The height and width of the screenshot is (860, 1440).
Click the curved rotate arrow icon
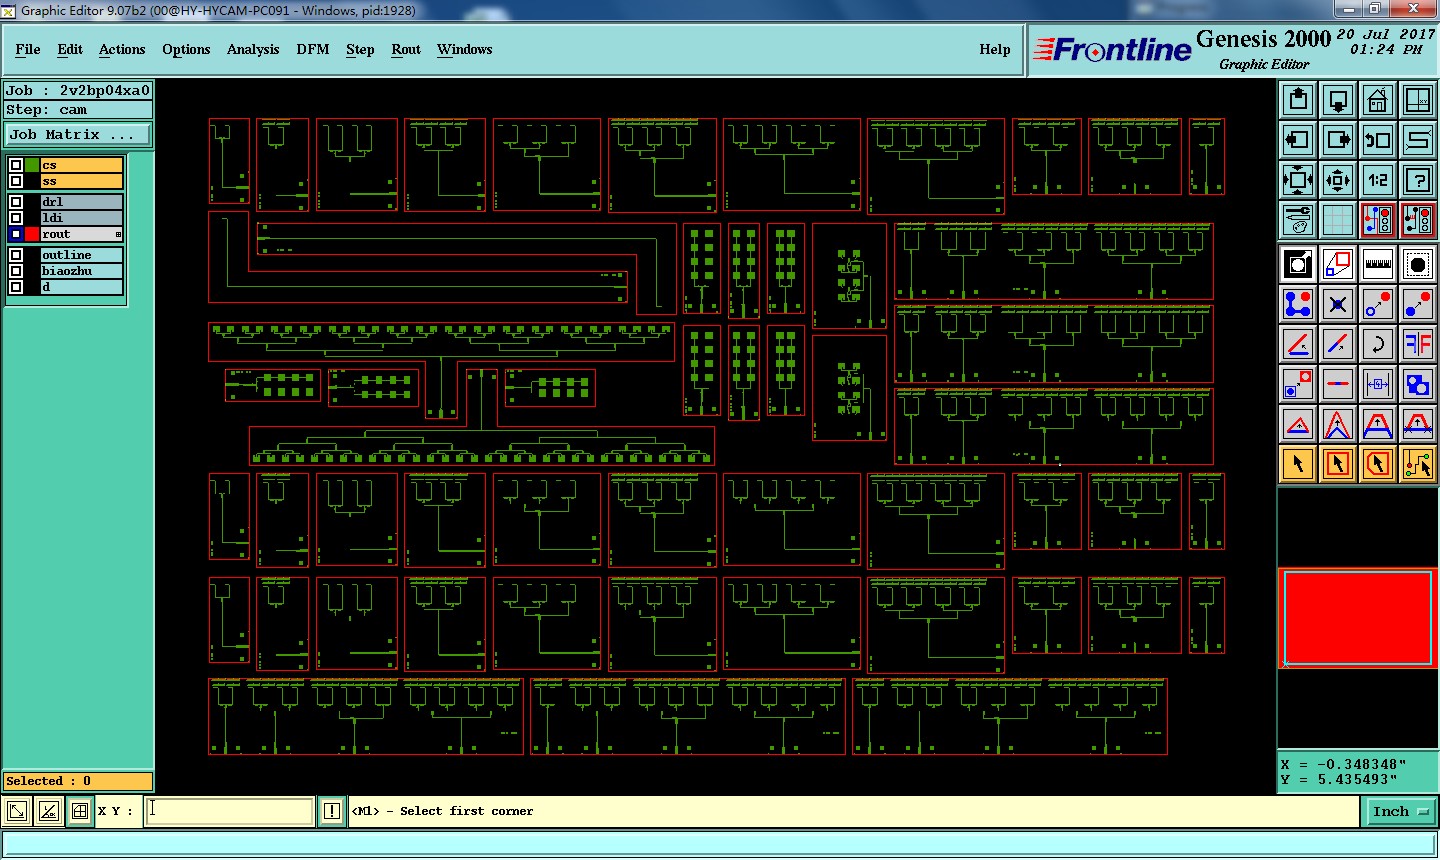click(x=1378, y=344)
